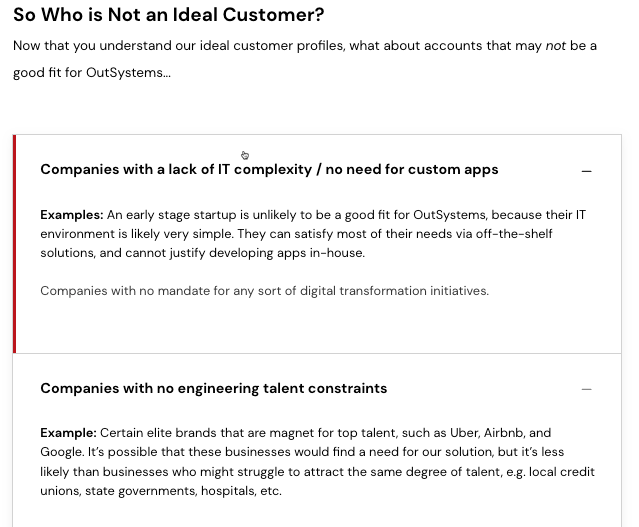Collapse engineering talent constraints section via minus icon
Image resolution: width=639 pixels, height=527 pixels.
tap(586, 389)
